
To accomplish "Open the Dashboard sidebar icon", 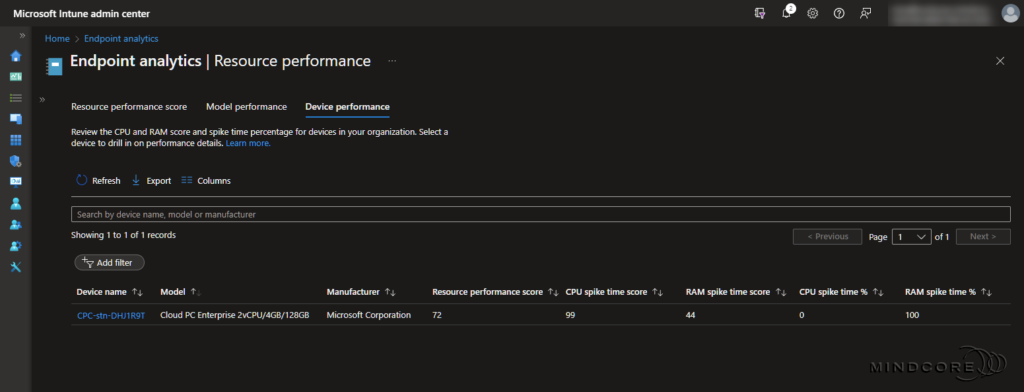I will coord(16,76).
